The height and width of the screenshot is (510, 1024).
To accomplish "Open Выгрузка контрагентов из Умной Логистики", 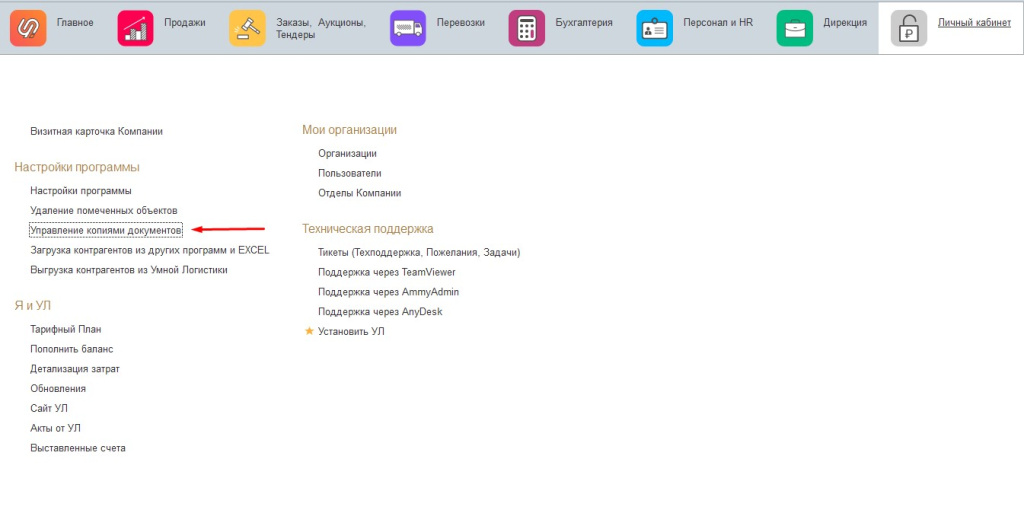I will click(129, 270).
